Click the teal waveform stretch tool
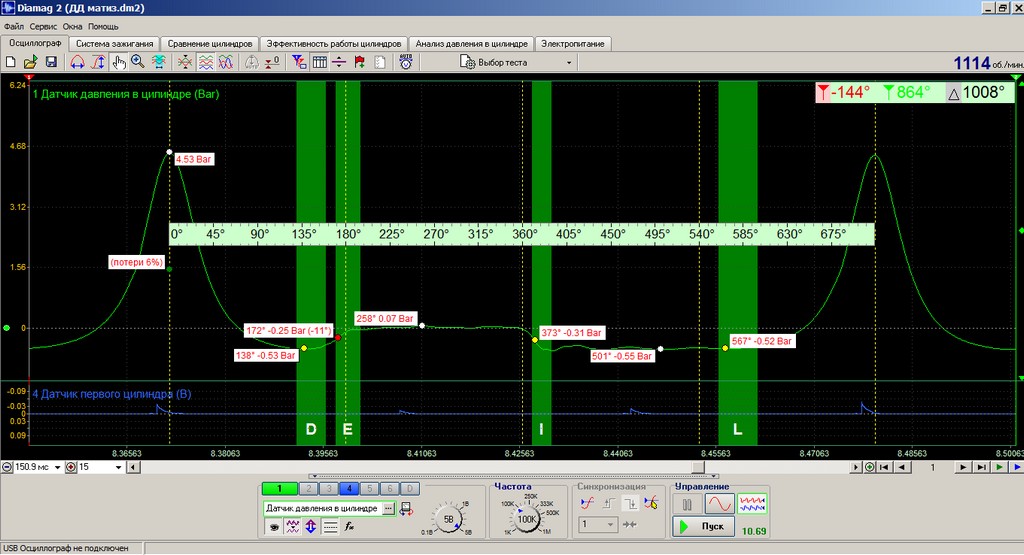The height and width of the screenshot is (555, 1024). pyautogui.click(x=159, y=62)
